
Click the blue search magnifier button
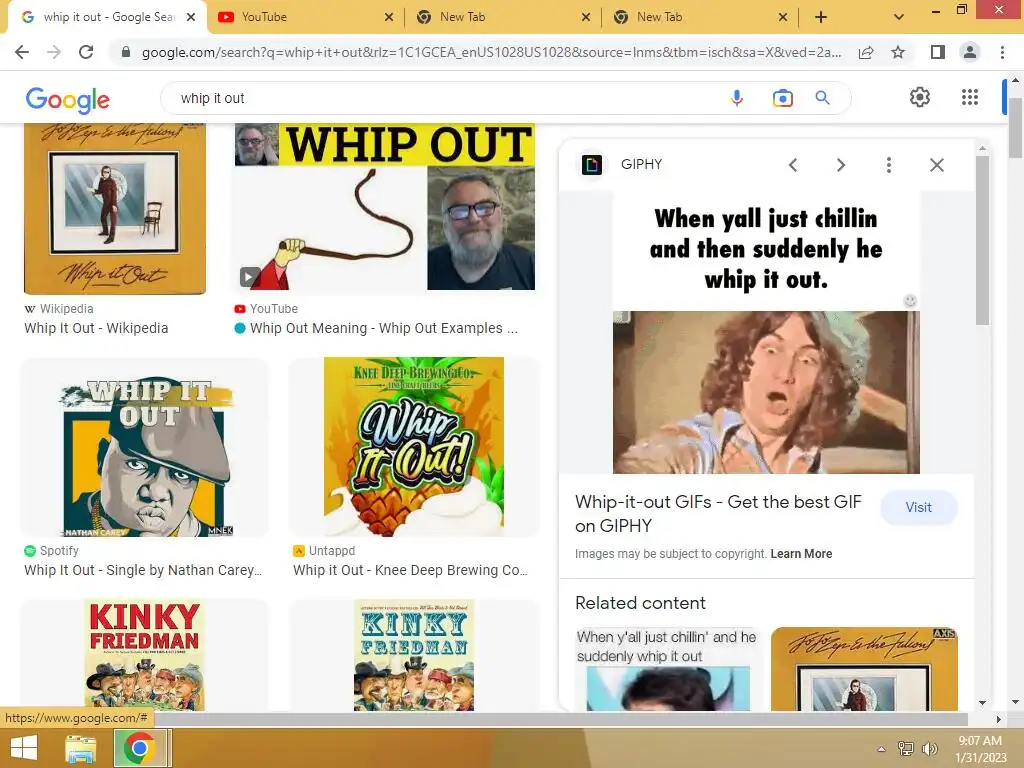click(822, 98)
